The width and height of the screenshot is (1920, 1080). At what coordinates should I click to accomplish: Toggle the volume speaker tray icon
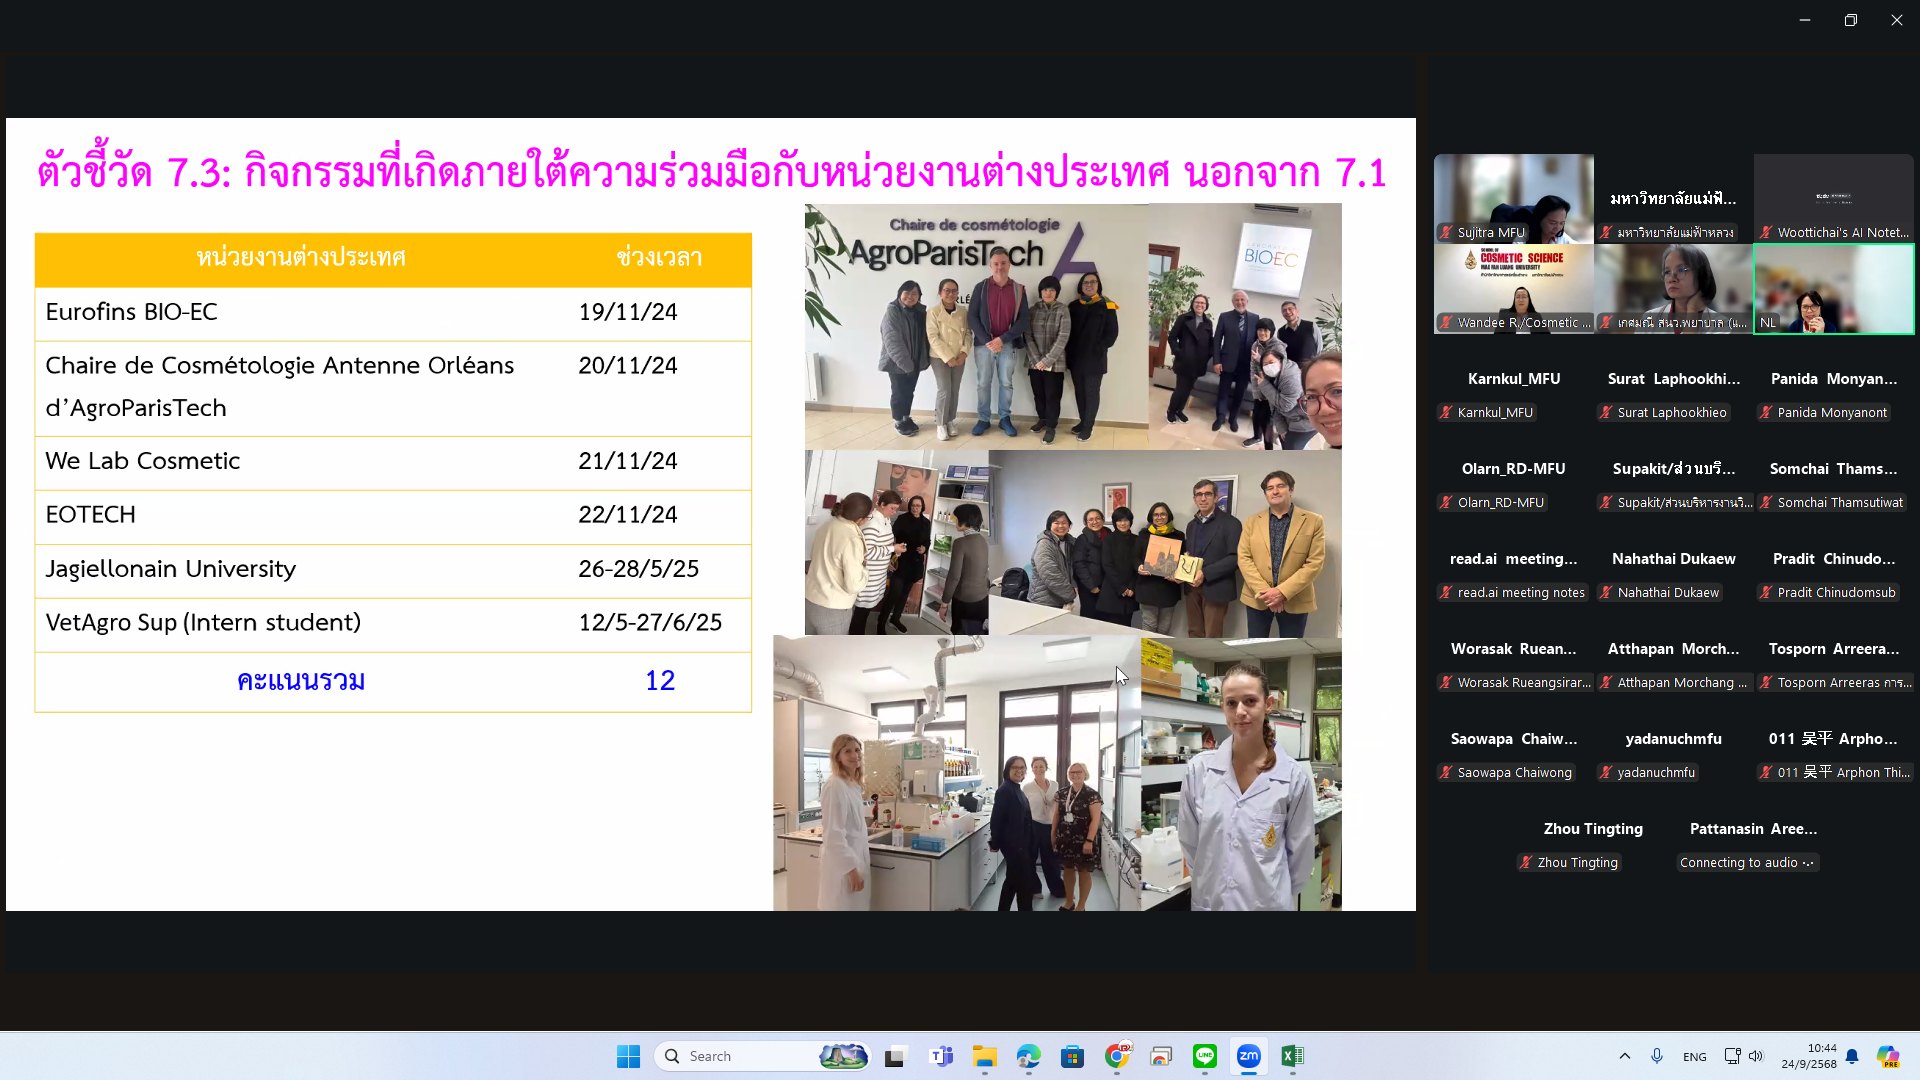click(1756, 1056)
